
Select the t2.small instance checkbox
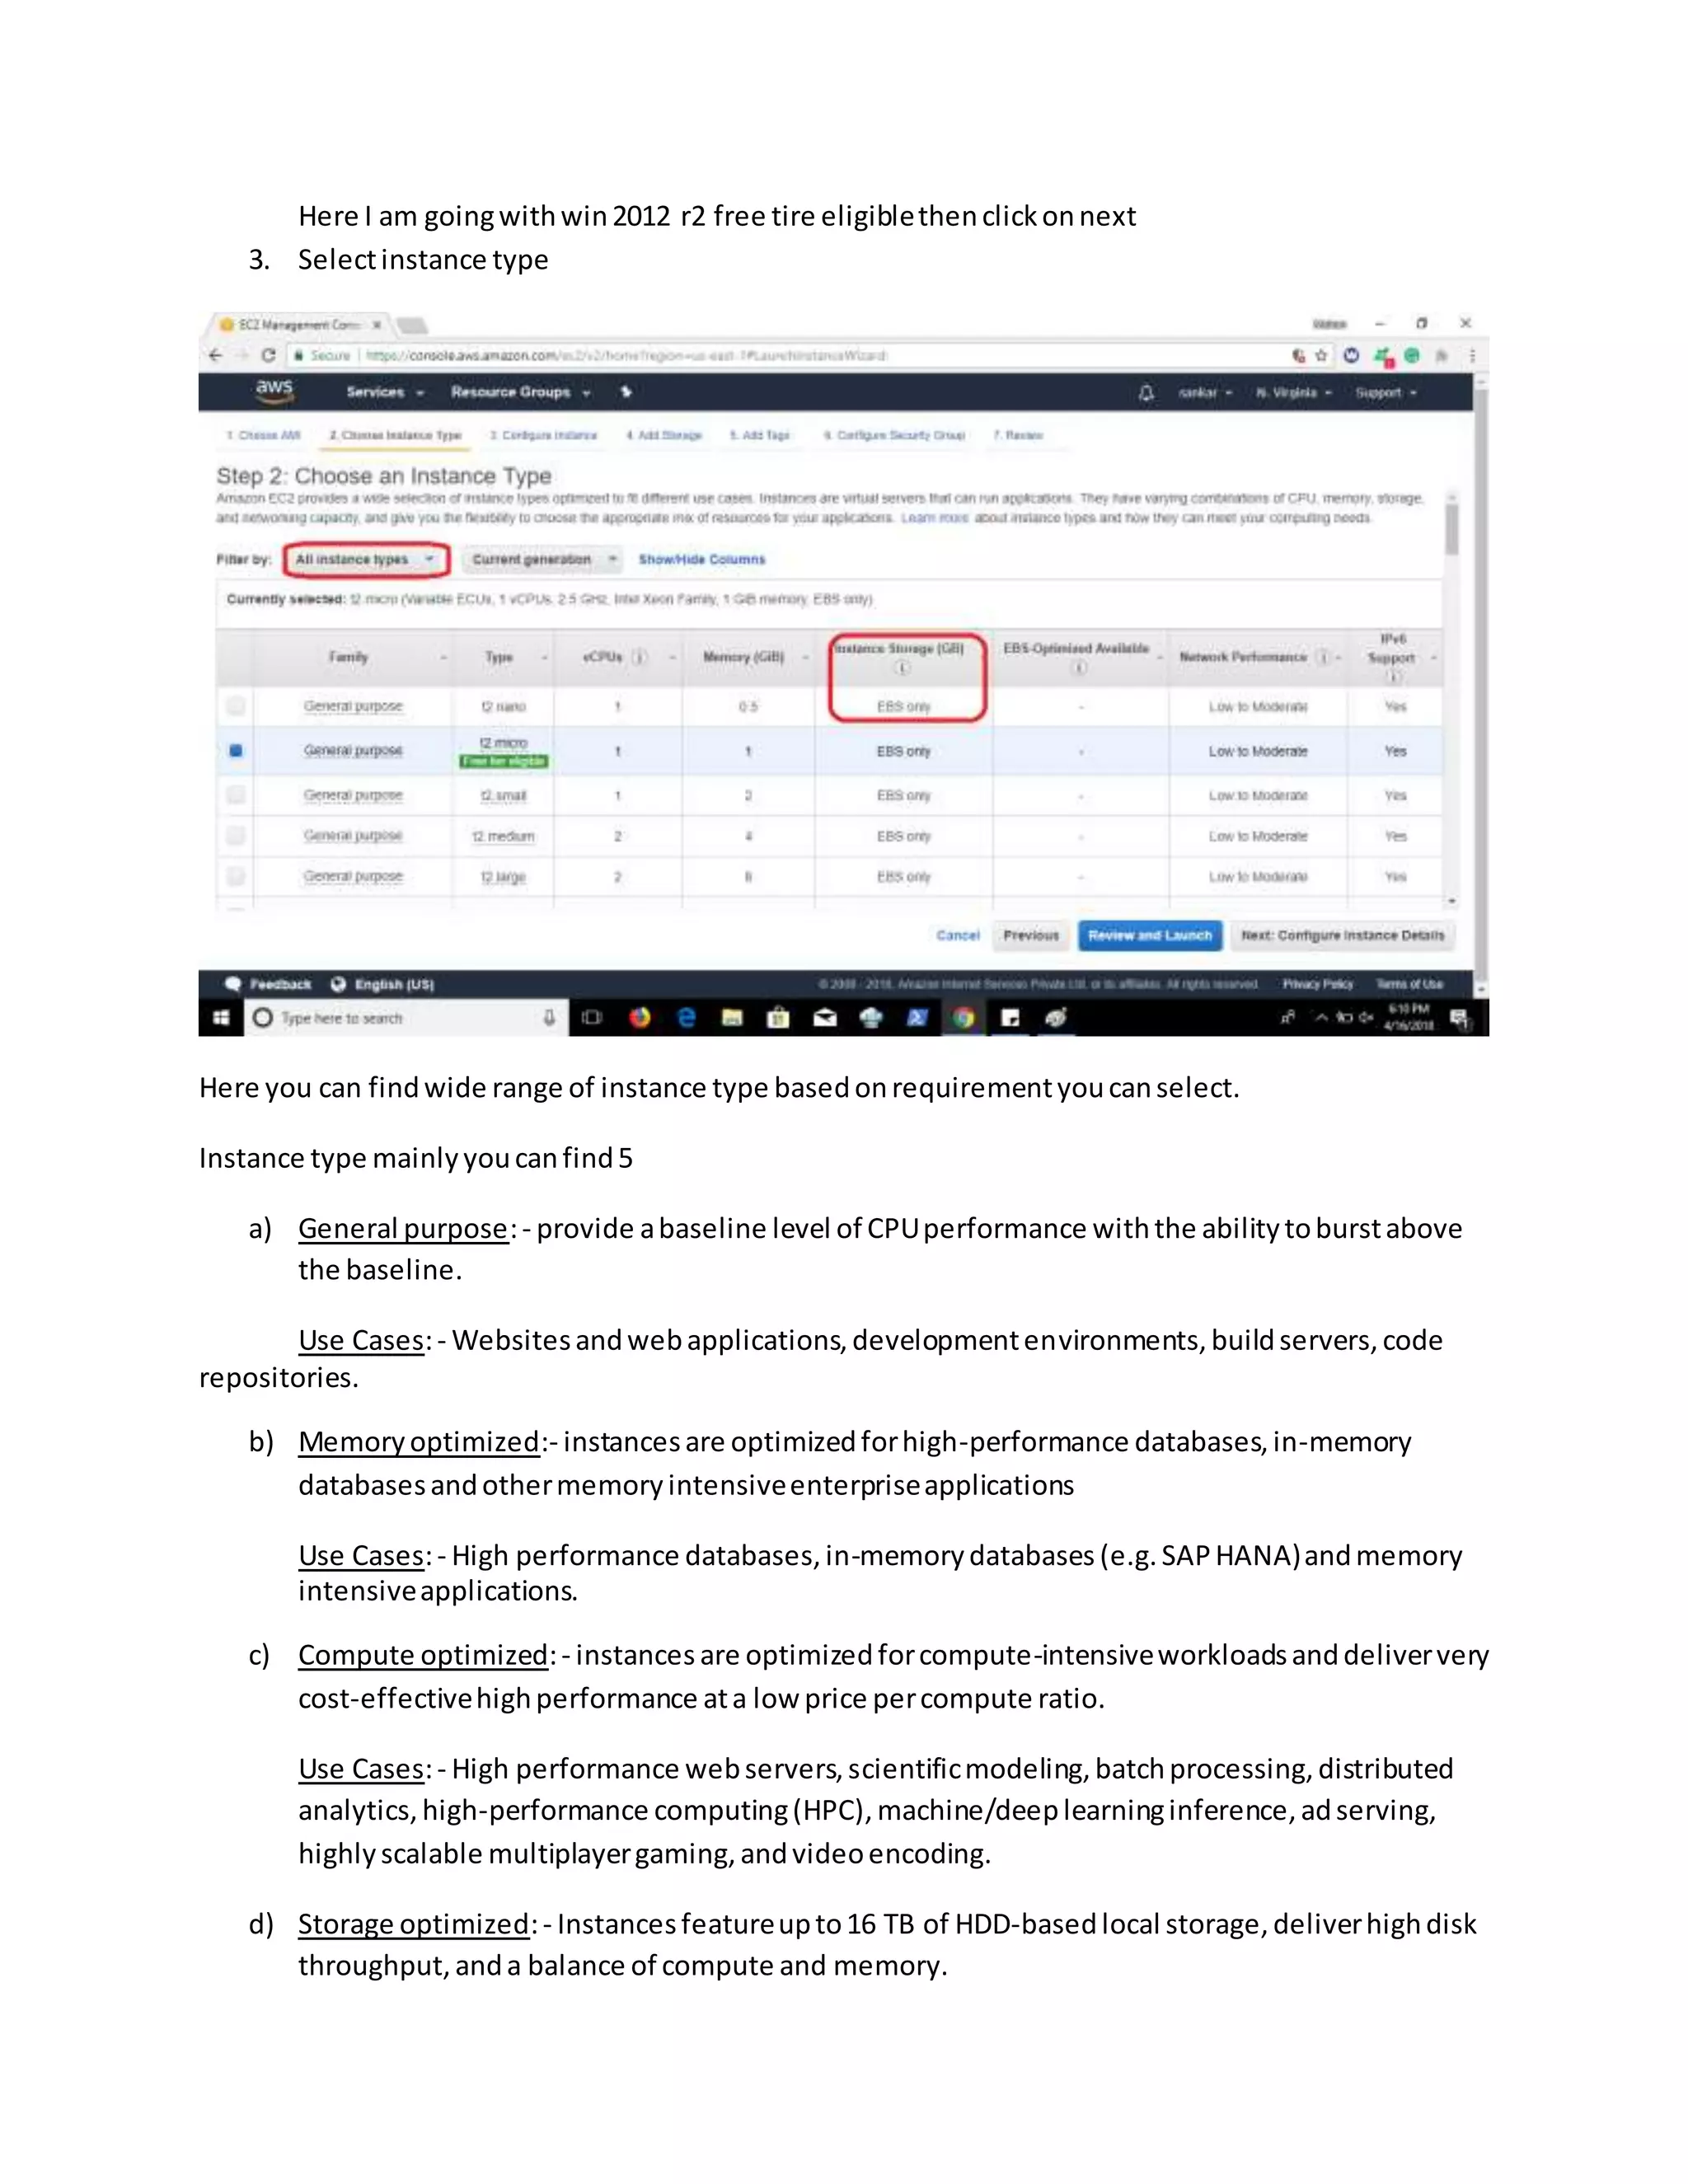236,795
